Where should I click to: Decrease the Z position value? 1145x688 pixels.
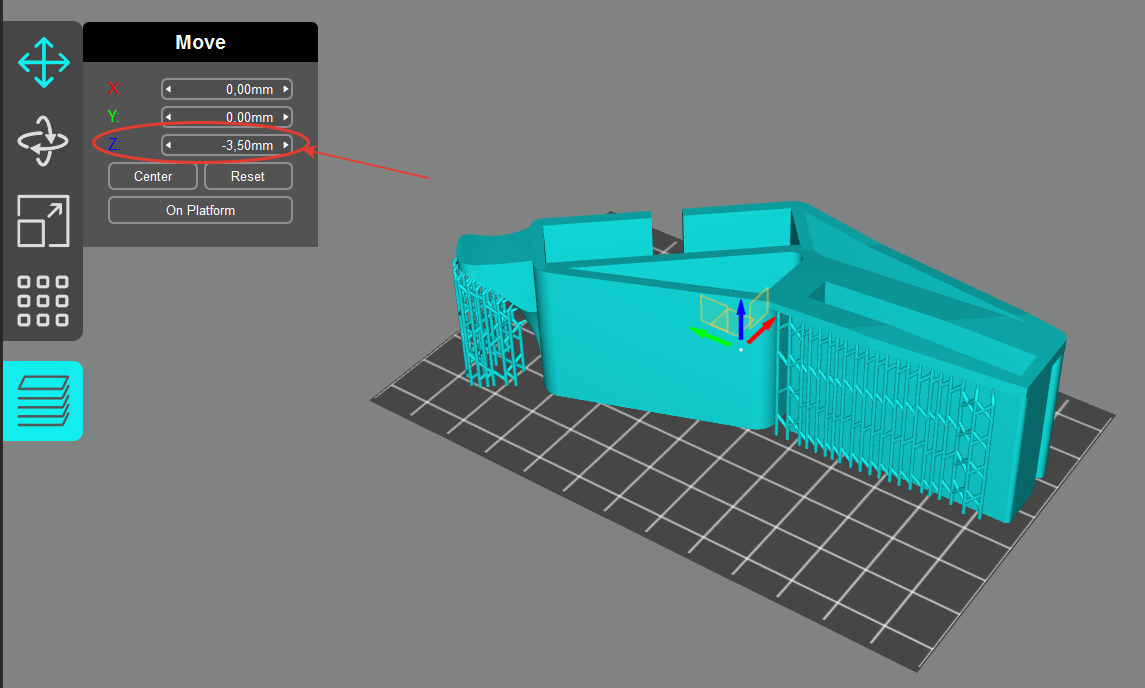point(169,145)
